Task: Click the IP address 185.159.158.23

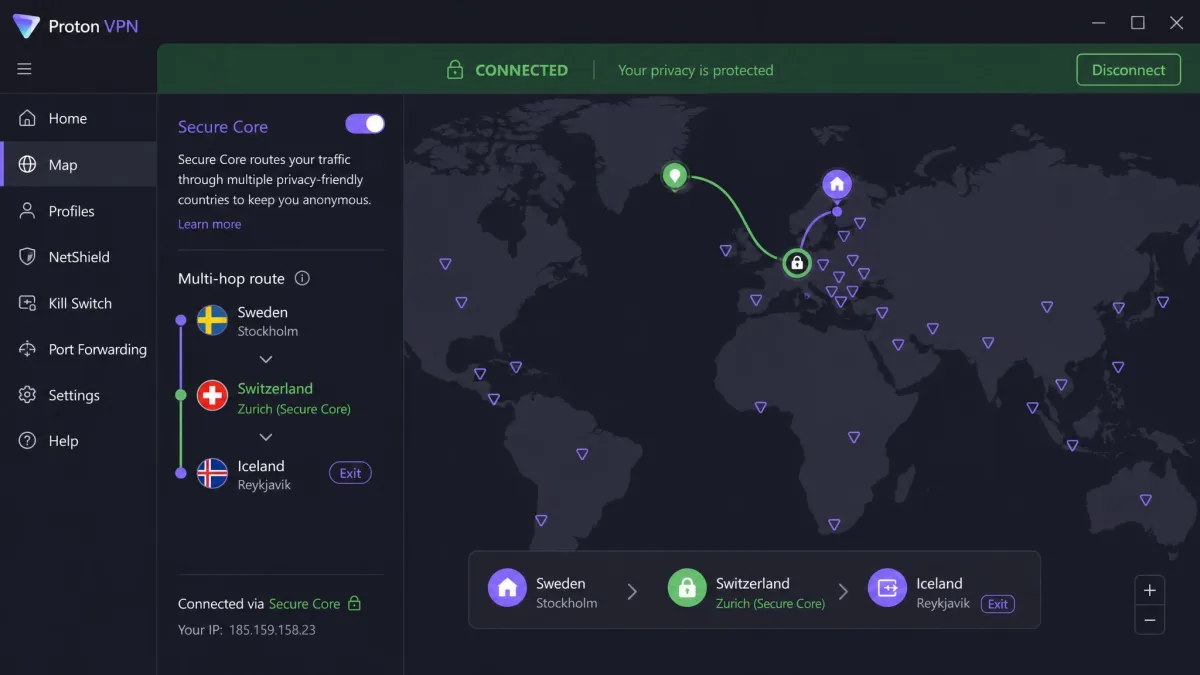Action: [272, 630]
